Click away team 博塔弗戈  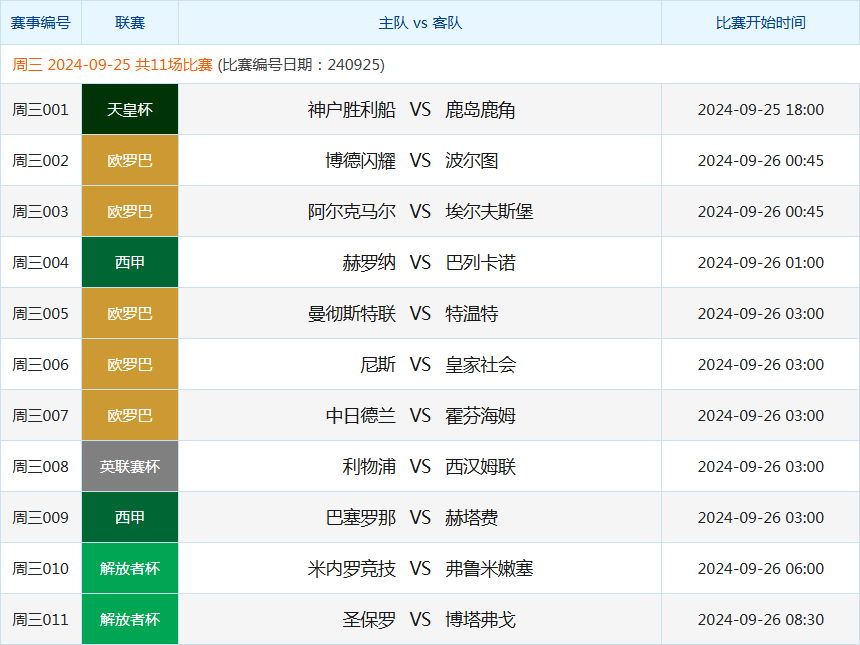pyautogui.click(x=480, y=620)
